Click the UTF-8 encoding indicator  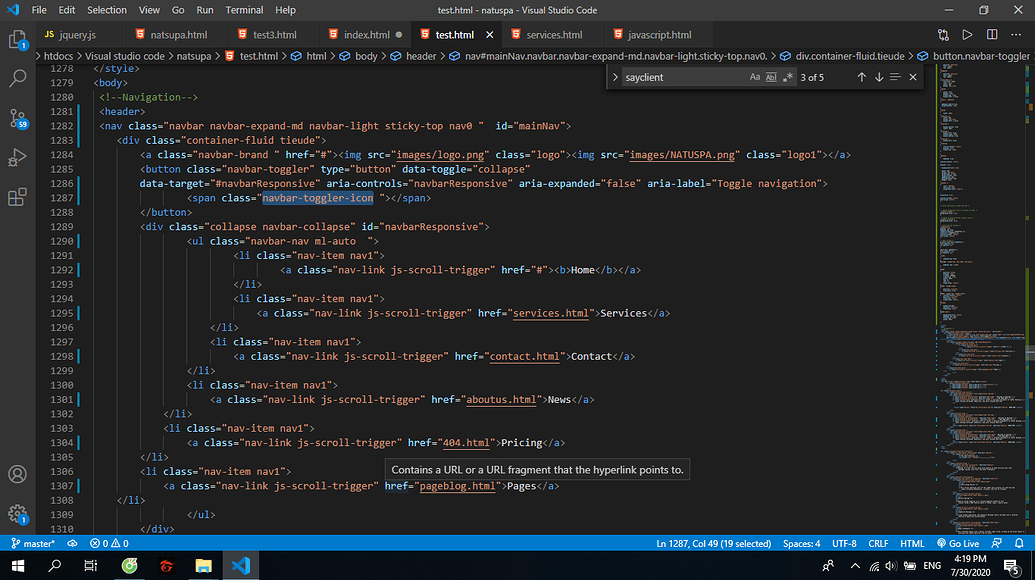(x=844, y=543)
